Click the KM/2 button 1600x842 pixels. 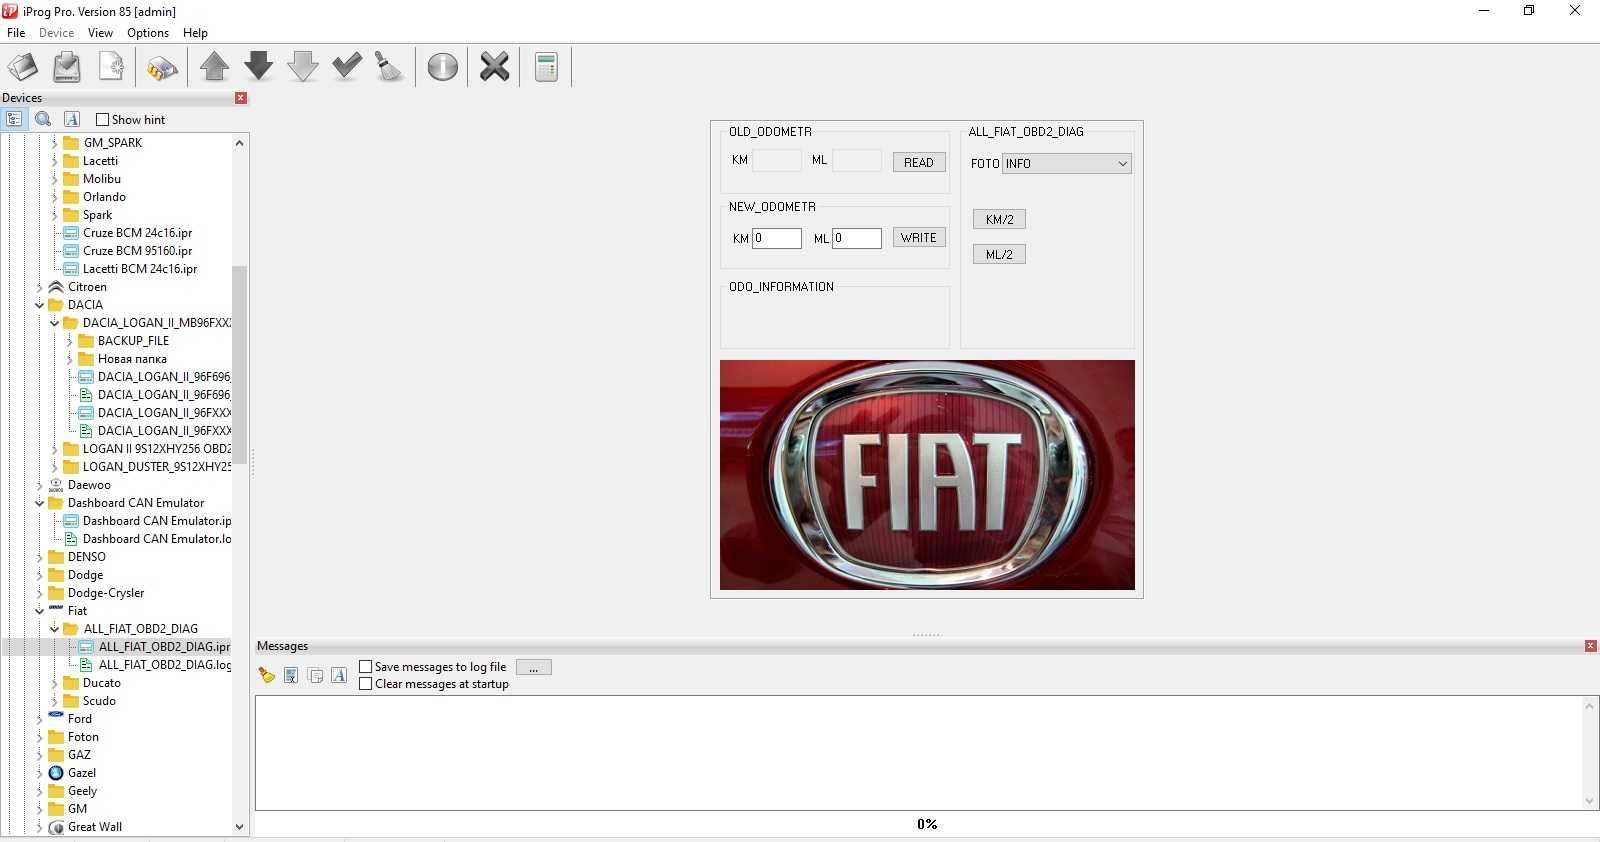point(999,219)
